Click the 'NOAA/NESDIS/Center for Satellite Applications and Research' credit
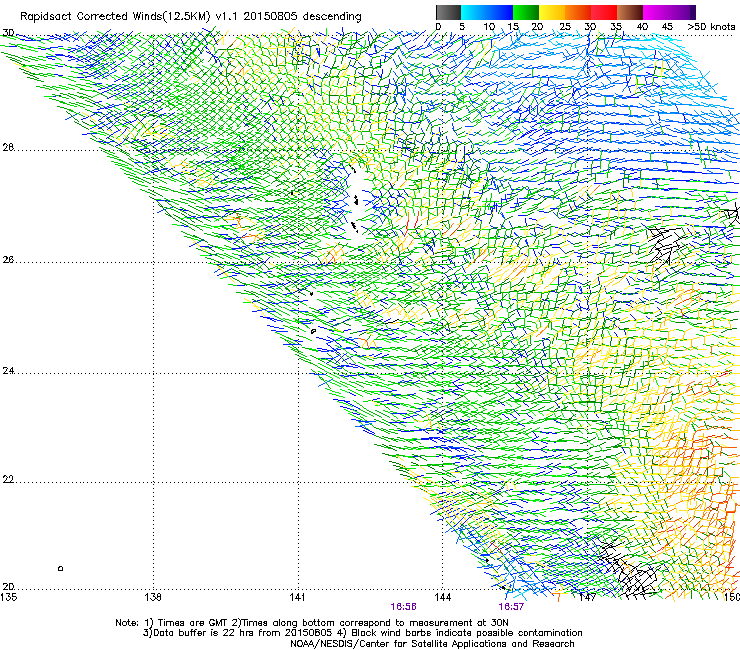The height and width of the screenshot is (650, 740). point(432,644)
